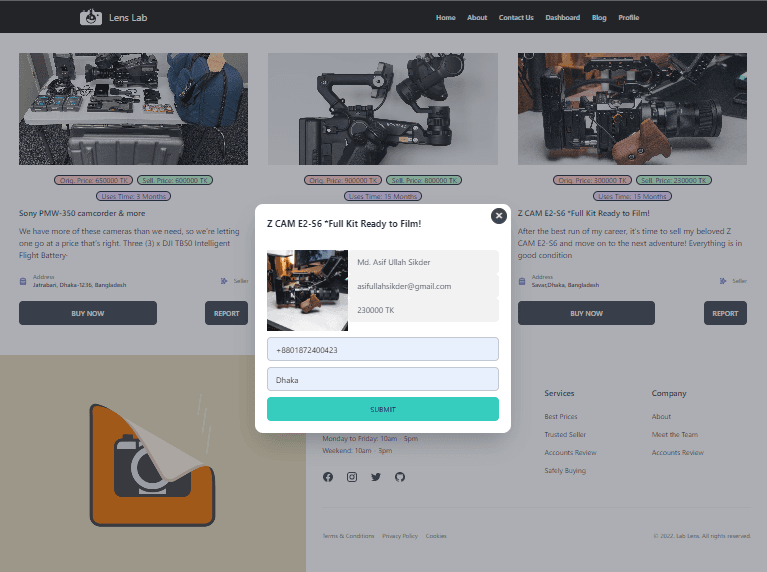Open Best Prices footer link
Screen dimensions: 767x572
561,416
